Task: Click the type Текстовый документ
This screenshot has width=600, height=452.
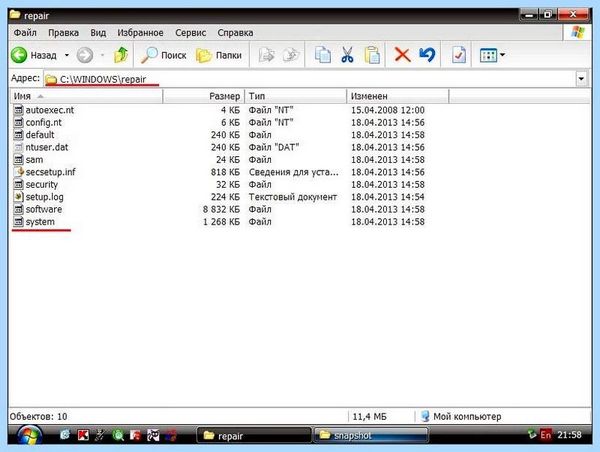Action: tap(293, 197)
